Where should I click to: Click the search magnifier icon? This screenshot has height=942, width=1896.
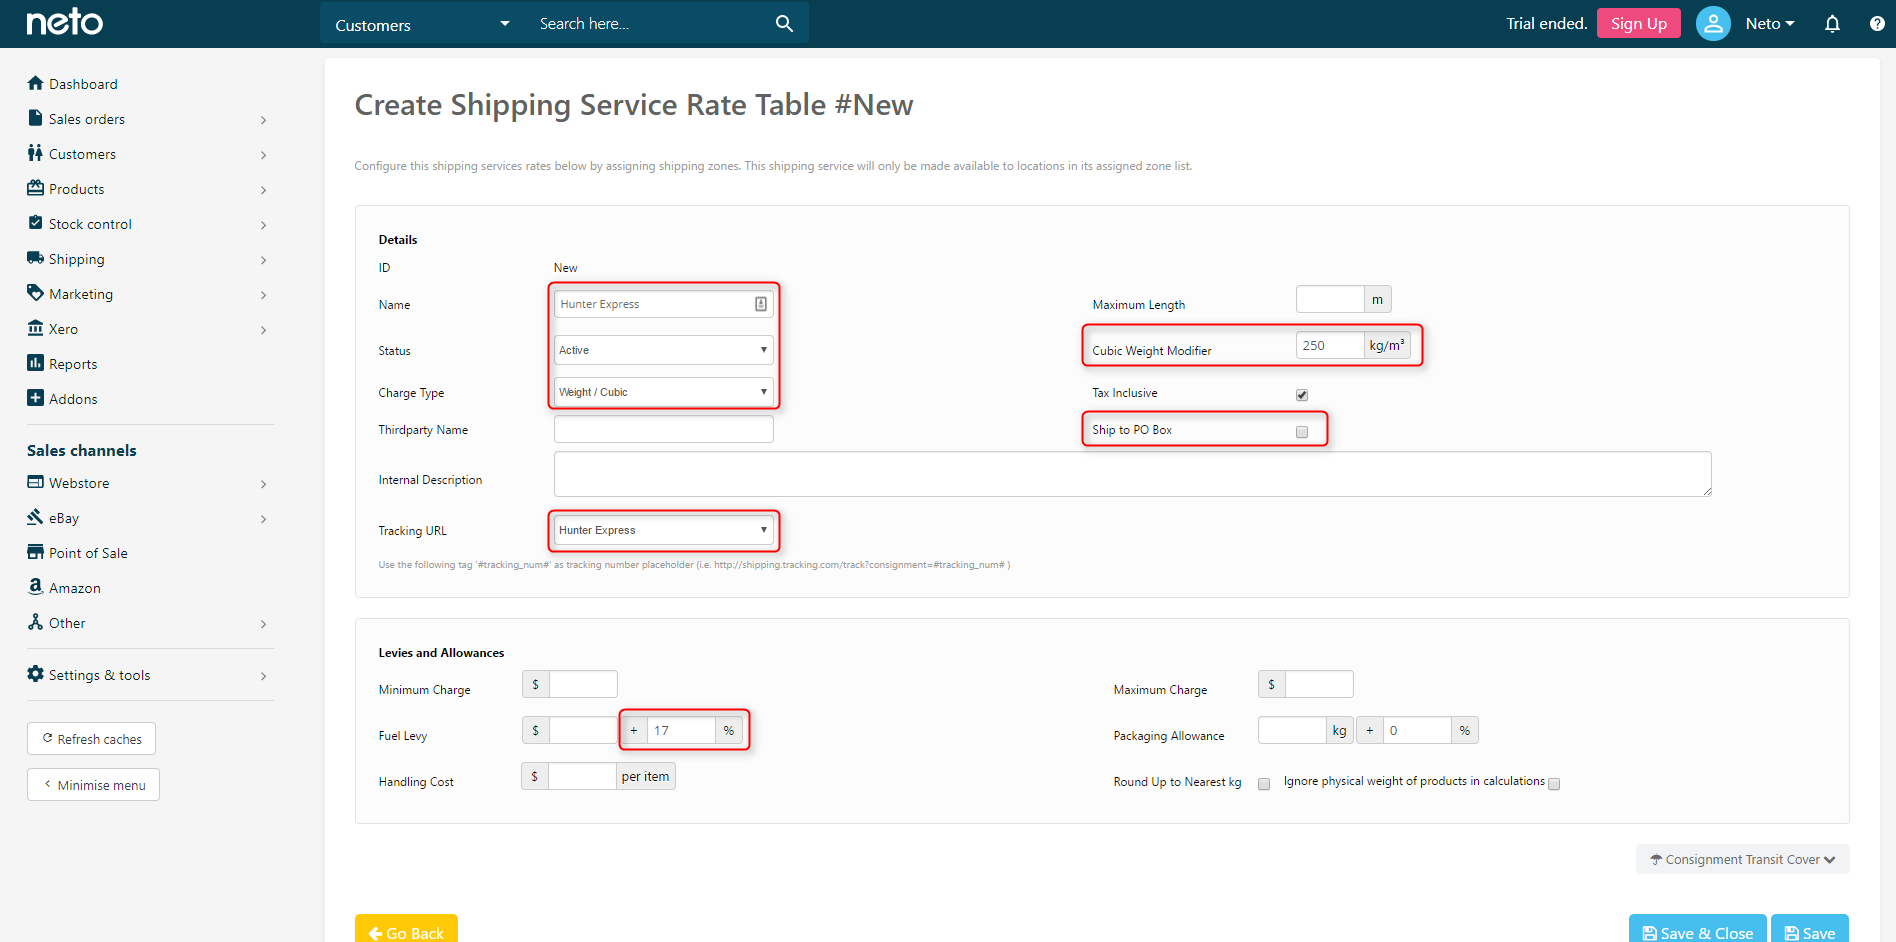(784, 23)
